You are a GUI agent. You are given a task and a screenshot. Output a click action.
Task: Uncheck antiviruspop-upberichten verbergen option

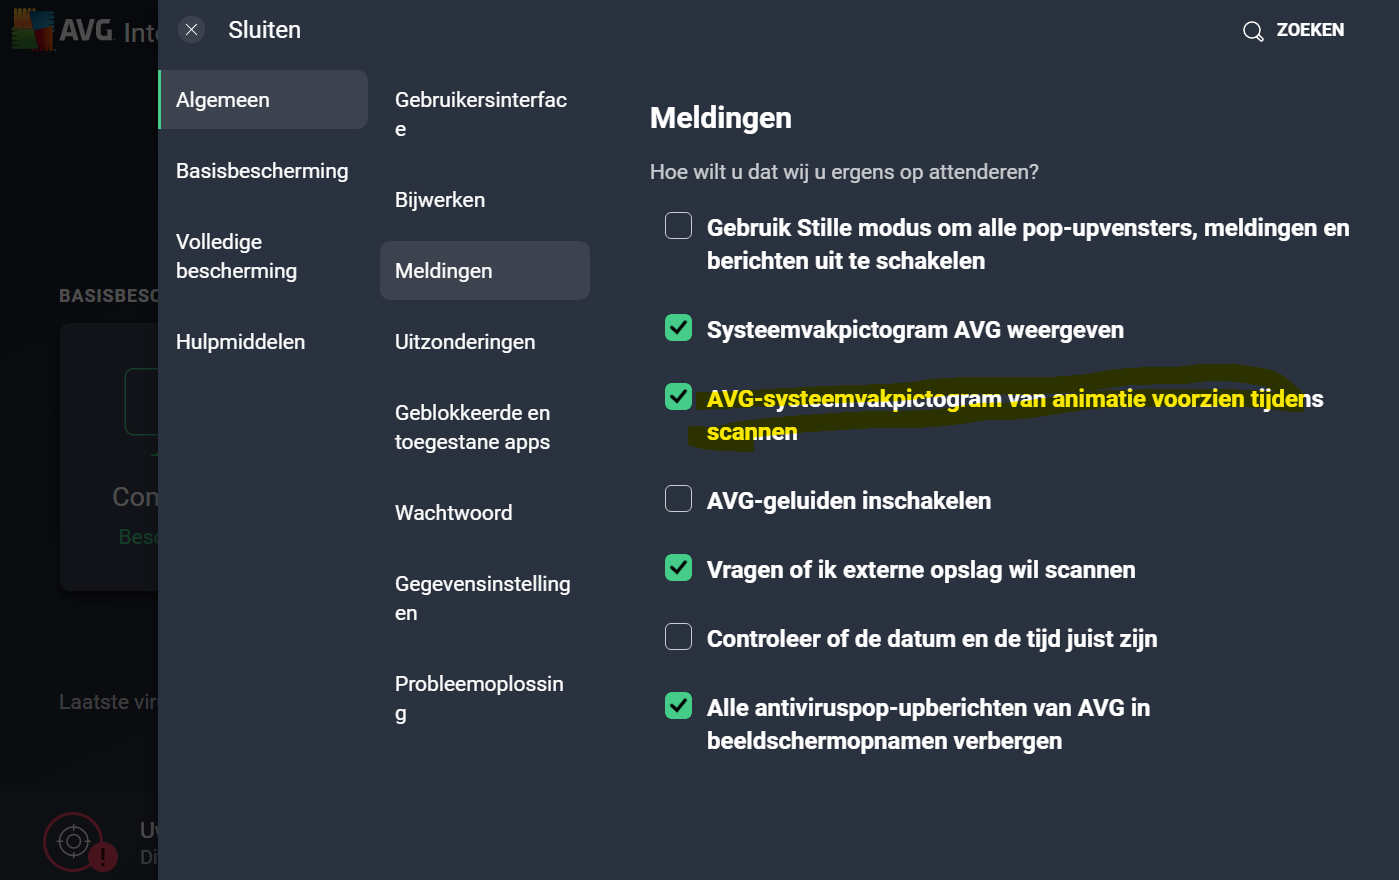[x=678, y=706]
